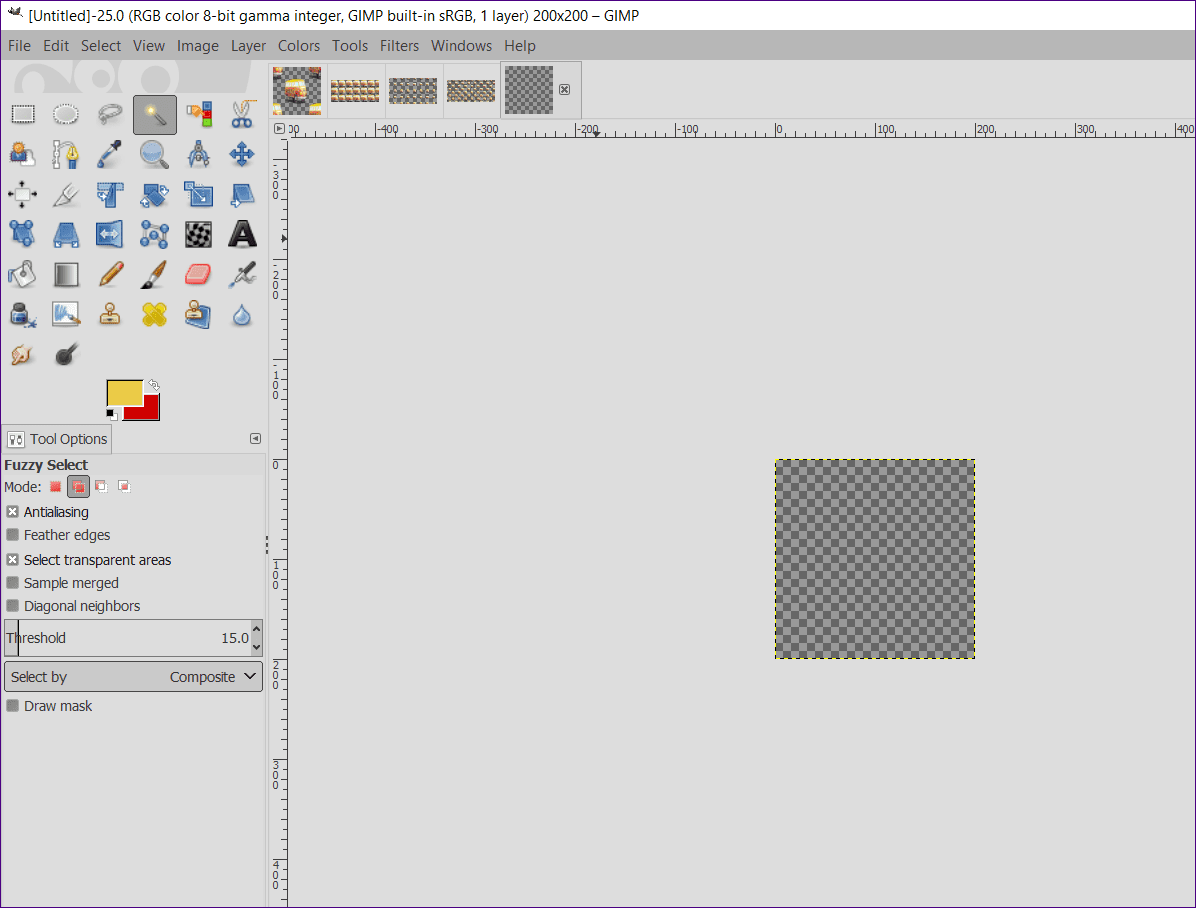Reset colors to default black and white
Image resolution: width=1196 pixels, height=908 pixels.
[112, 414]
